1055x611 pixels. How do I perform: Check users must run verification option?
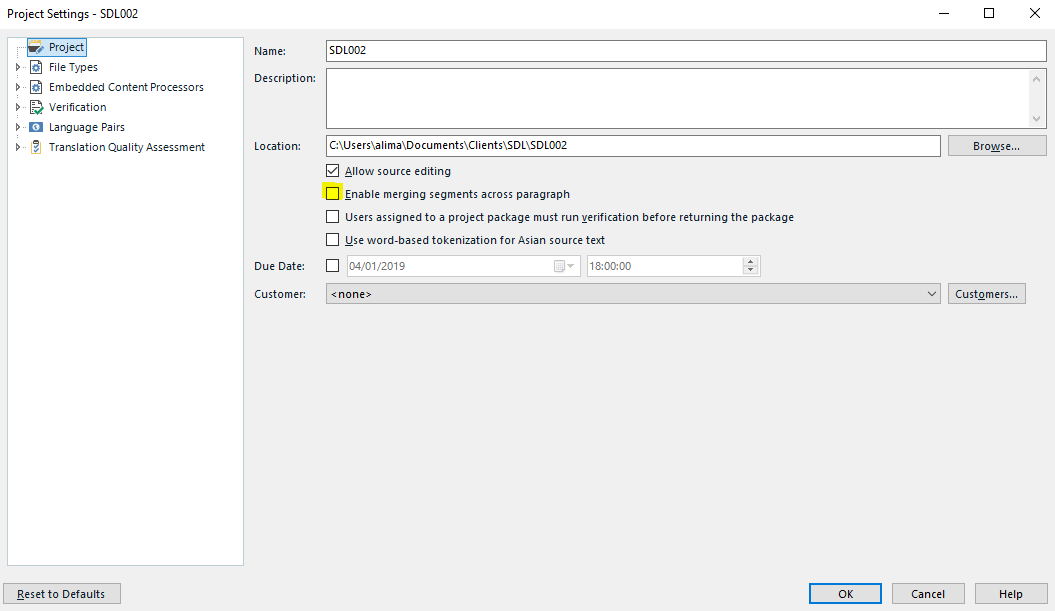pos(332,217)
